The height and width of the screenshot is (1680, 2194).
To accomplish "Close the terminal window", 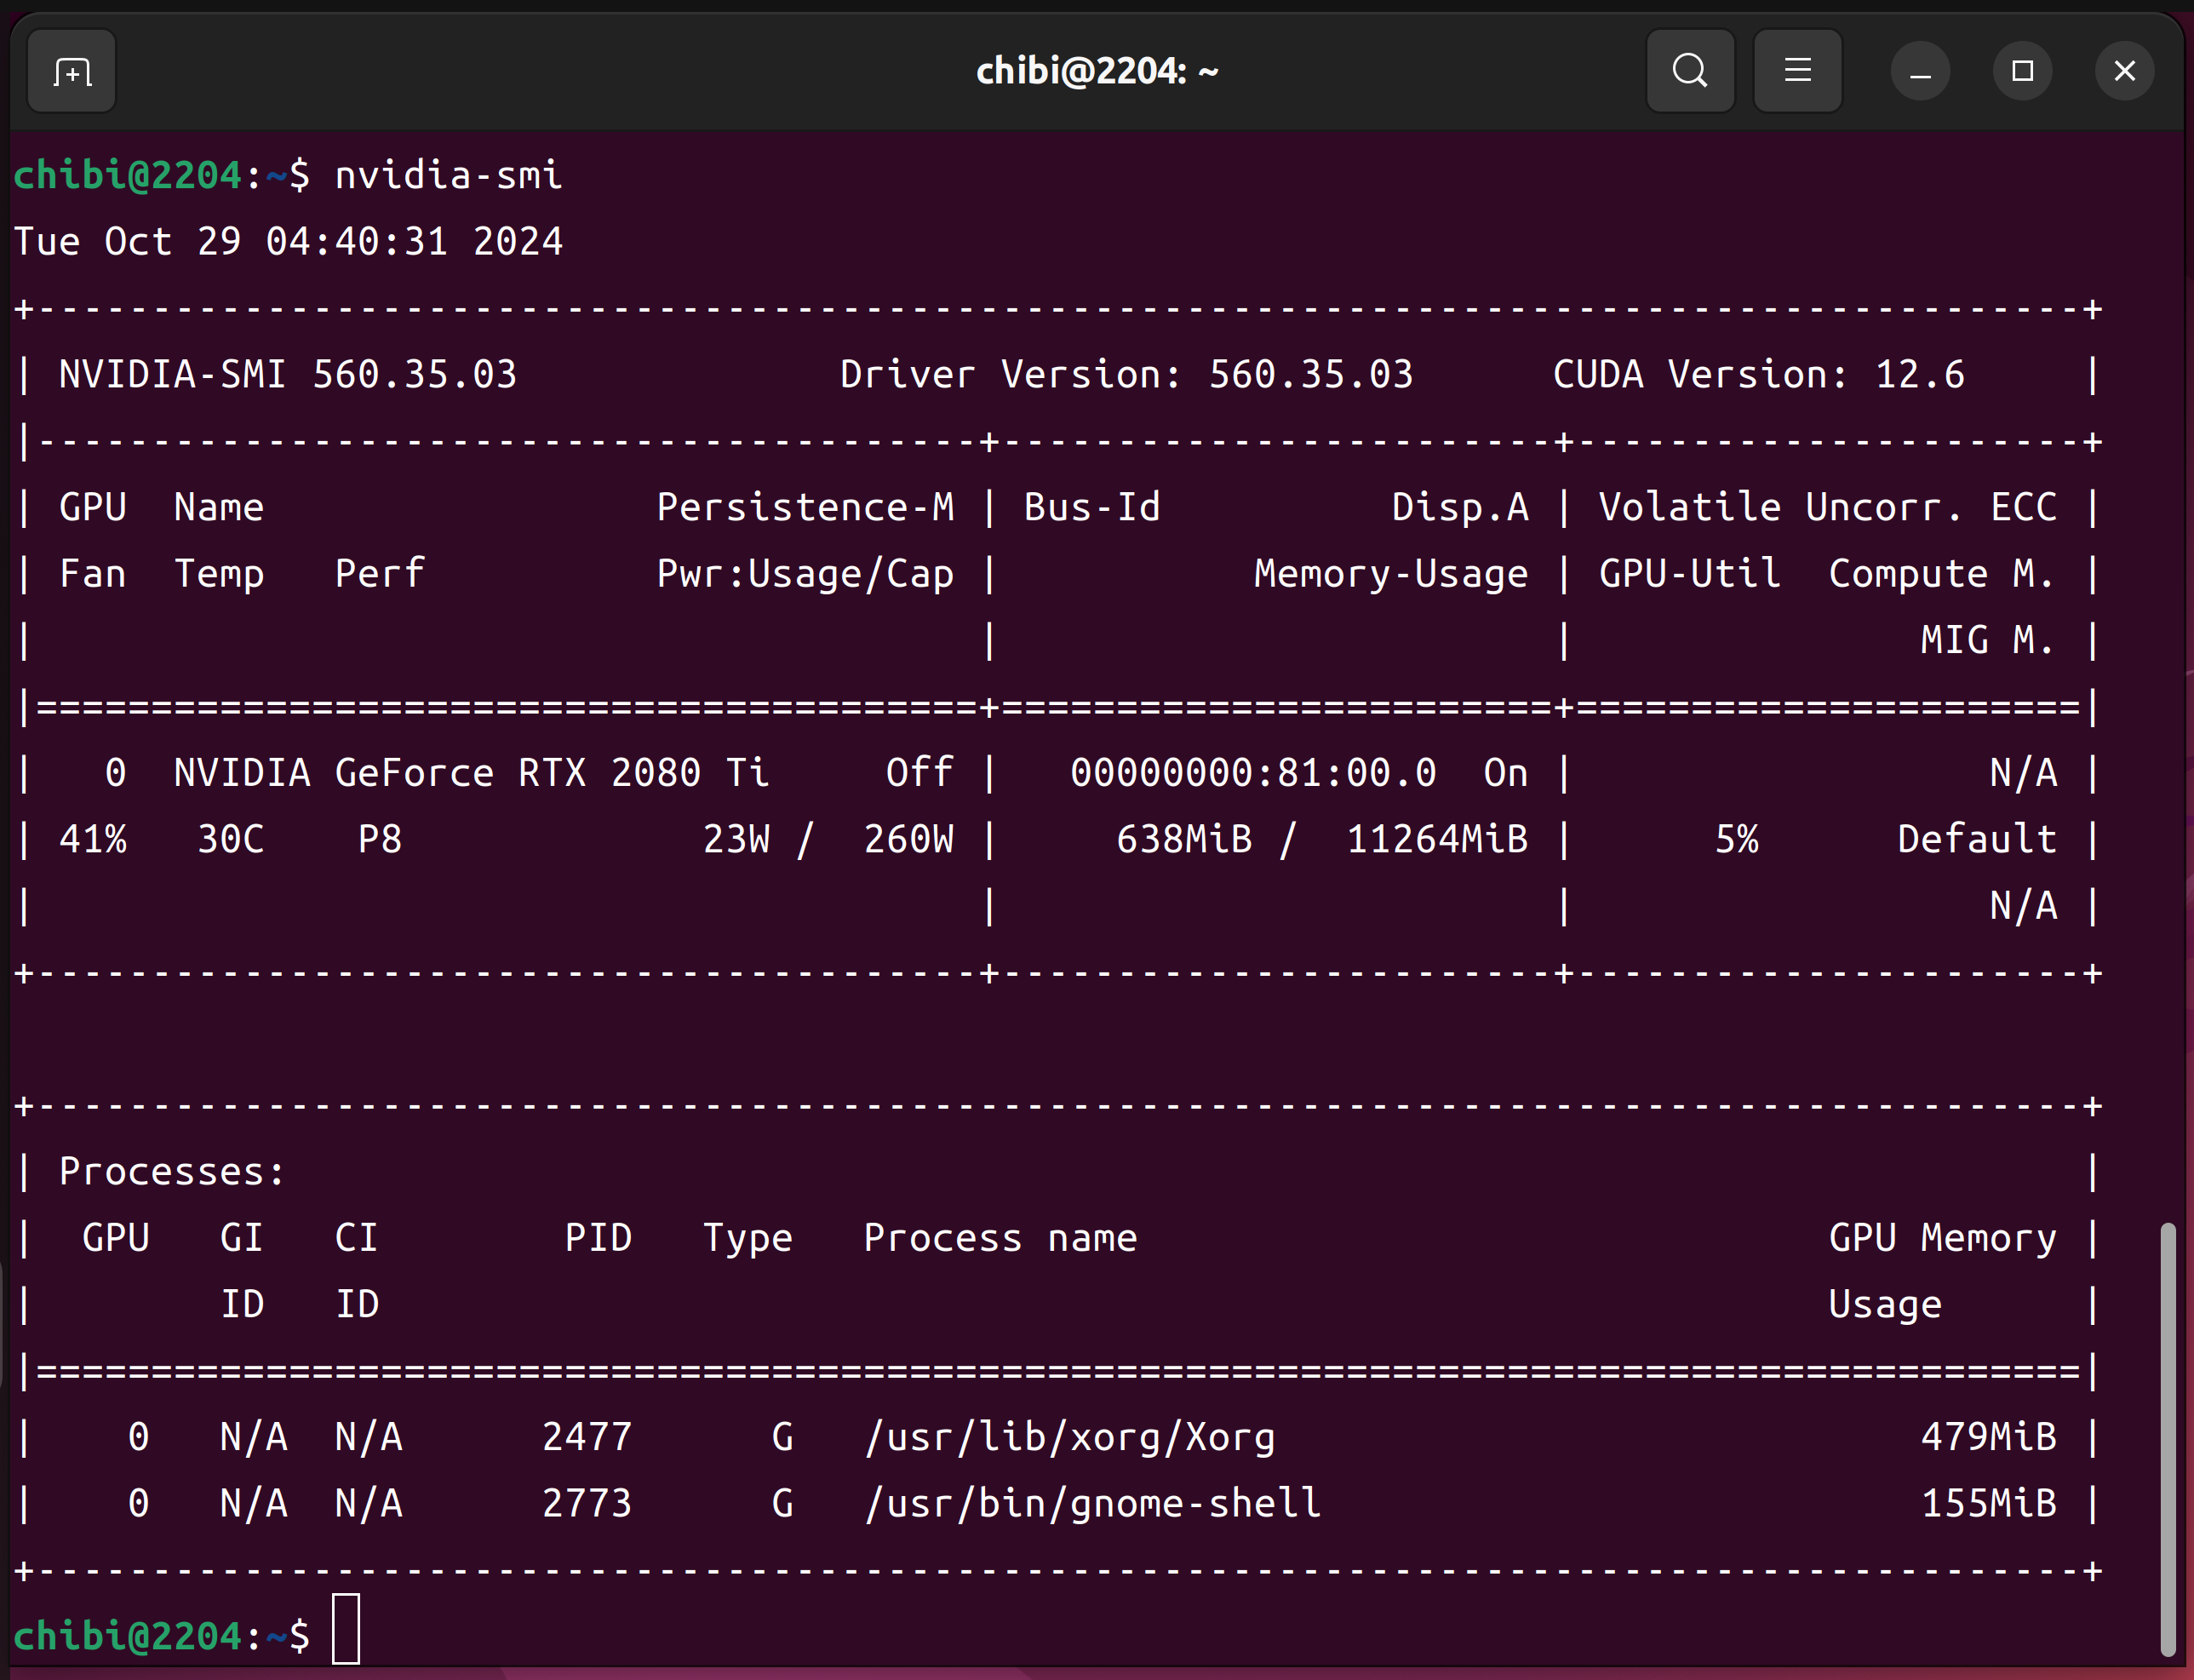I will 2124,71.
